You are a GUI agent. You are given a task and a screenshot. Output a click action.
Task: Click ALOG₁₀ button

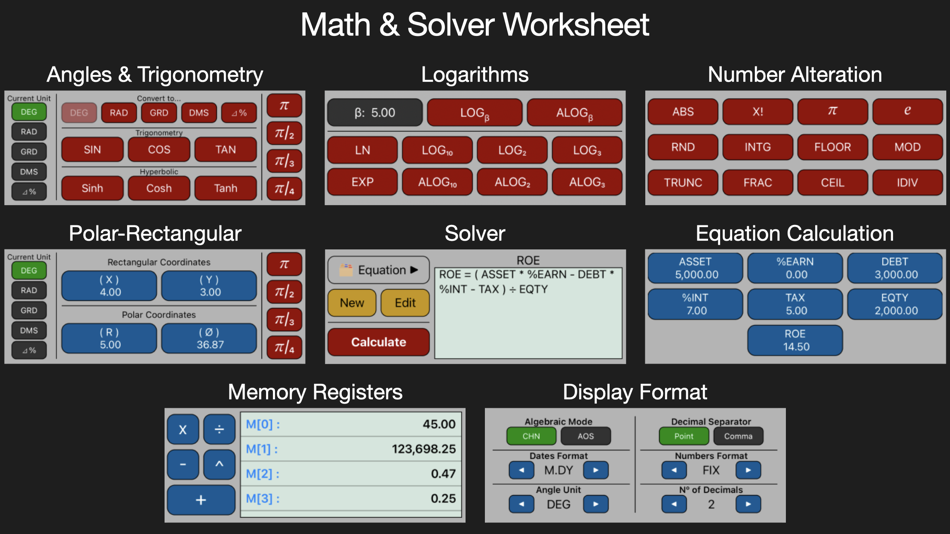tap(437, 182)
